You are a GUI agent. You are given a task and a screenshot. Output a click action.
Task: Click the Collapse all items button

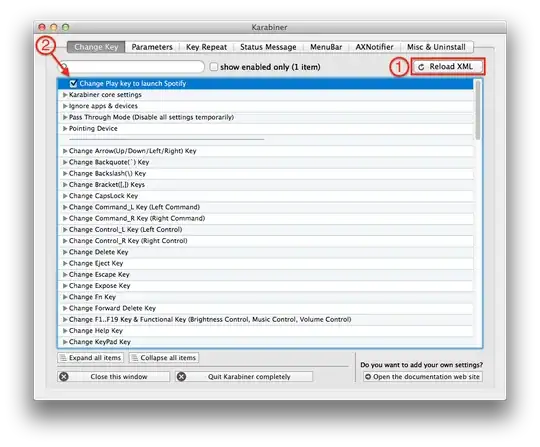164,358
